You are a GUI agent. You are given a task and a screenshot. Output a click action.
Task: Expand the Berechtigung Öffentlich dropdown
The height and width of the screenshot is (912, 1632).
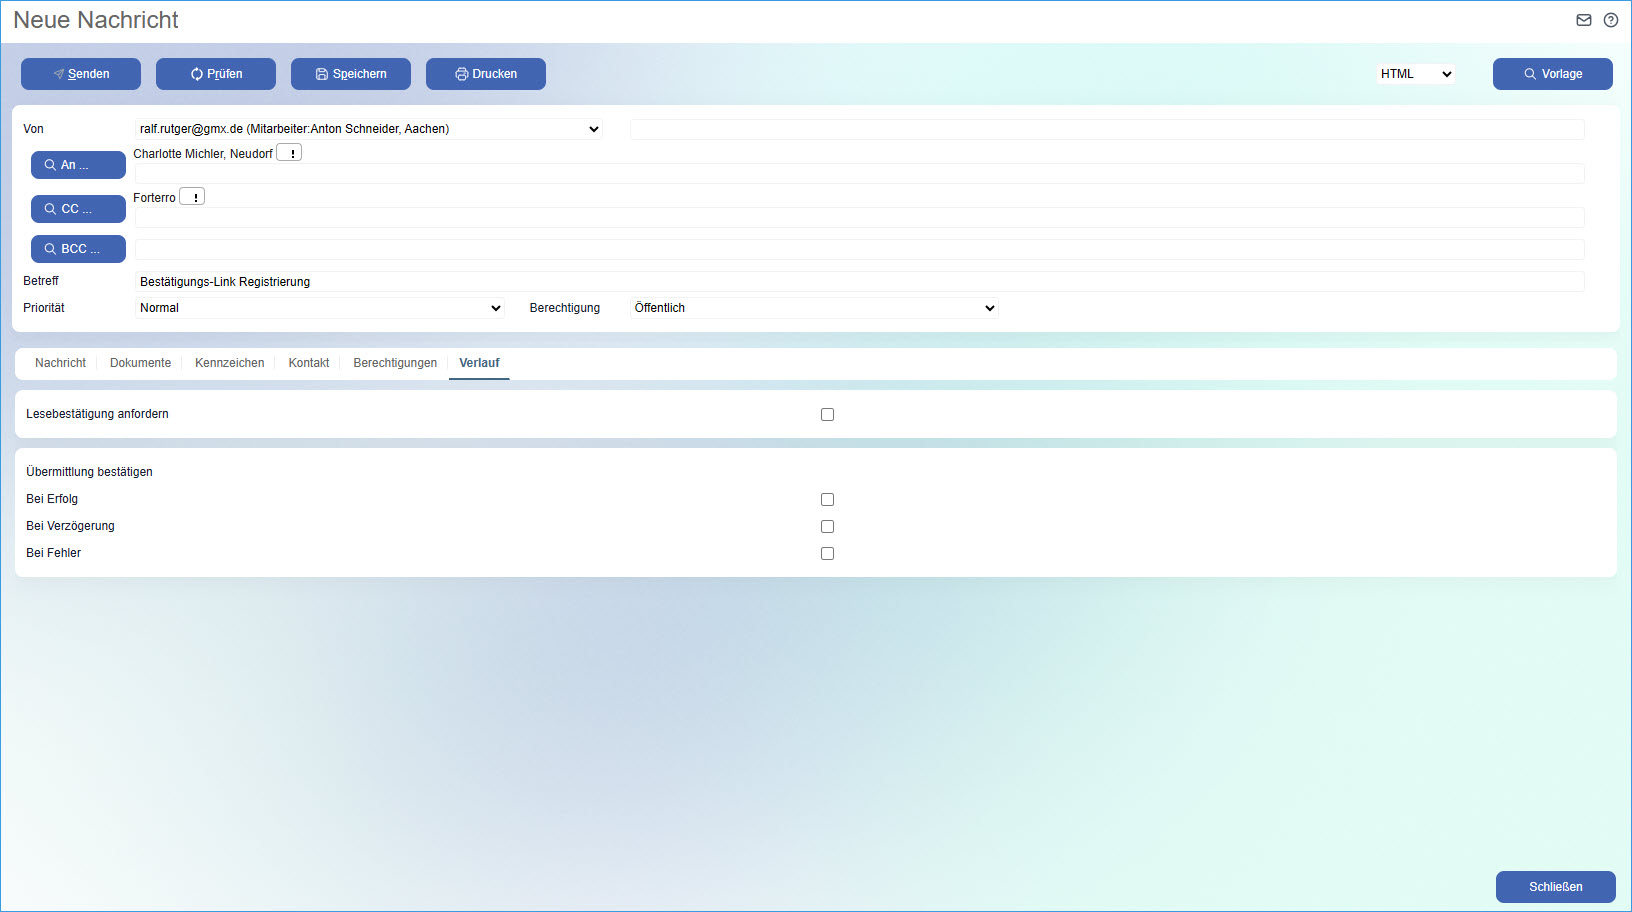pyautogui.click(x=814, y=308)
